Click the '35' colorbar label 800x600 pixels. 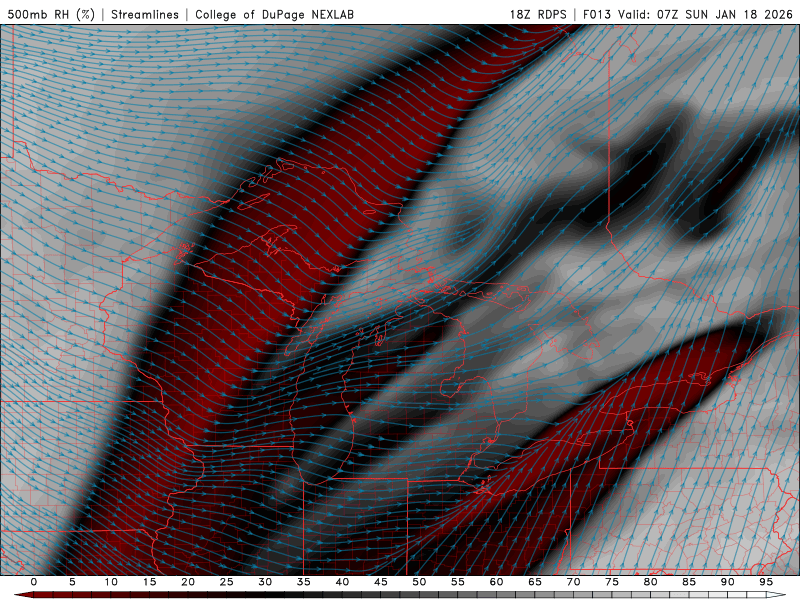point(304,582)
